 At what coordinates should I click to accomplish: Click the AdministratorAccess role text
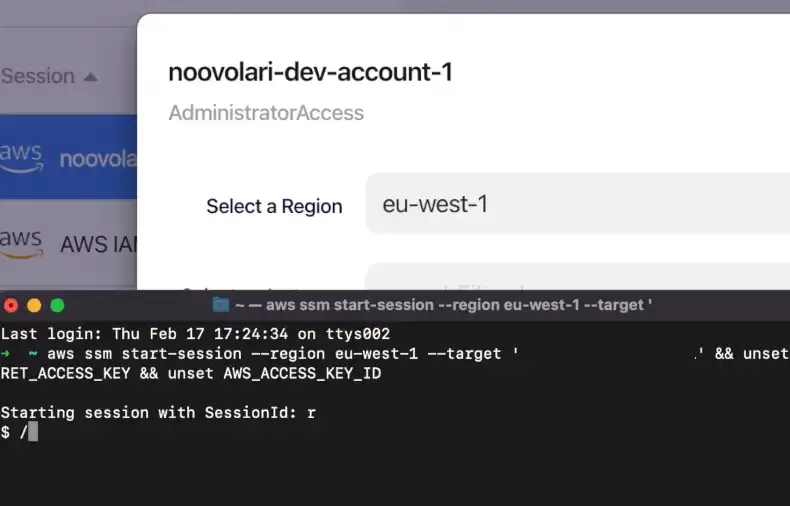[x=266, y=113]
